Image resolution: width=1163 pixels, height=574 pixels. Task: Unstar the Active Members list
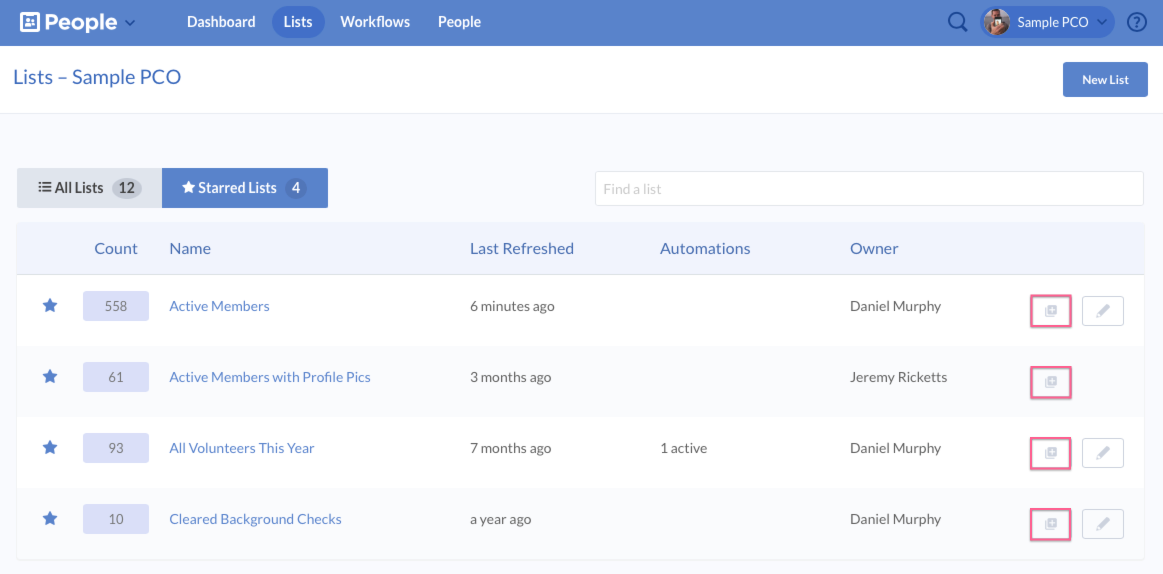[50, 306]
